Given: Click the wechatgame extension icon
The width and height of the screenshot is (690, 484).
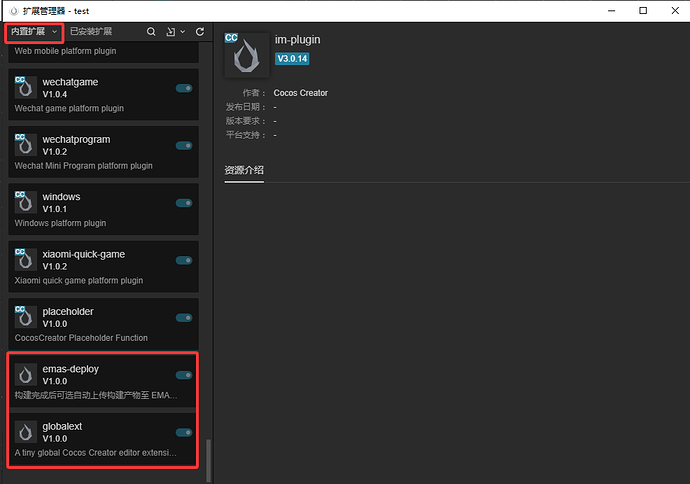Looking at the screenshot, I should pyautogui.click(x=26, y=88).
